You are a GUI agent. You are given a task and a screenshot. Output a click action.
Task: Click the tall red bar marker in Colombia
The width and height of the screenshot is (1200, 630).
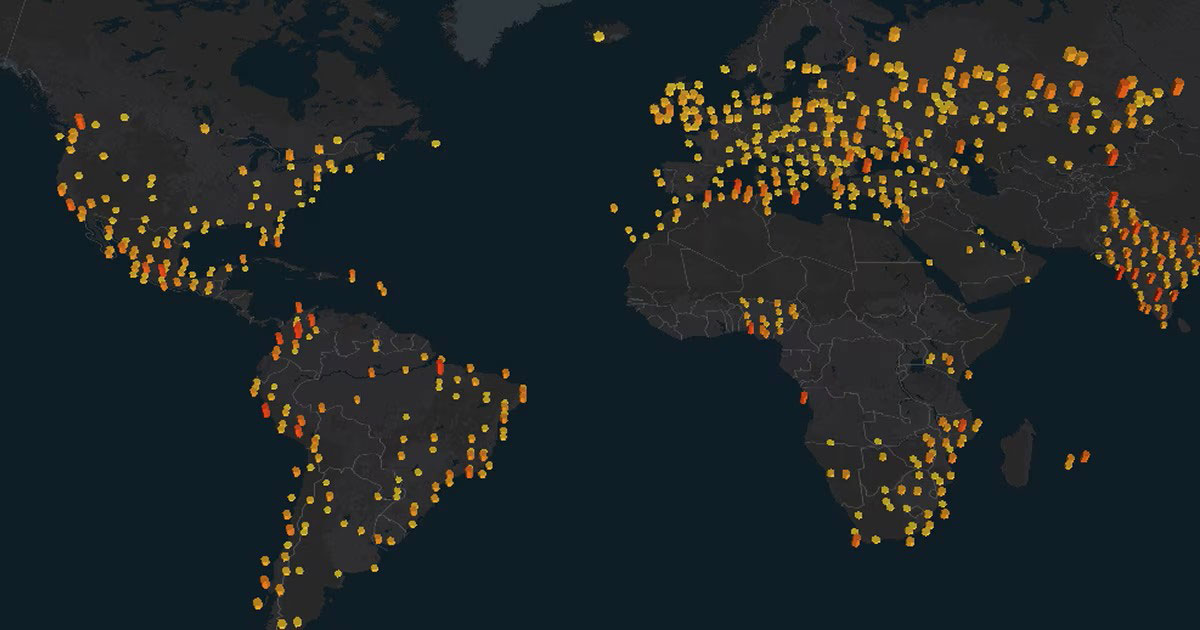[296, 330]
